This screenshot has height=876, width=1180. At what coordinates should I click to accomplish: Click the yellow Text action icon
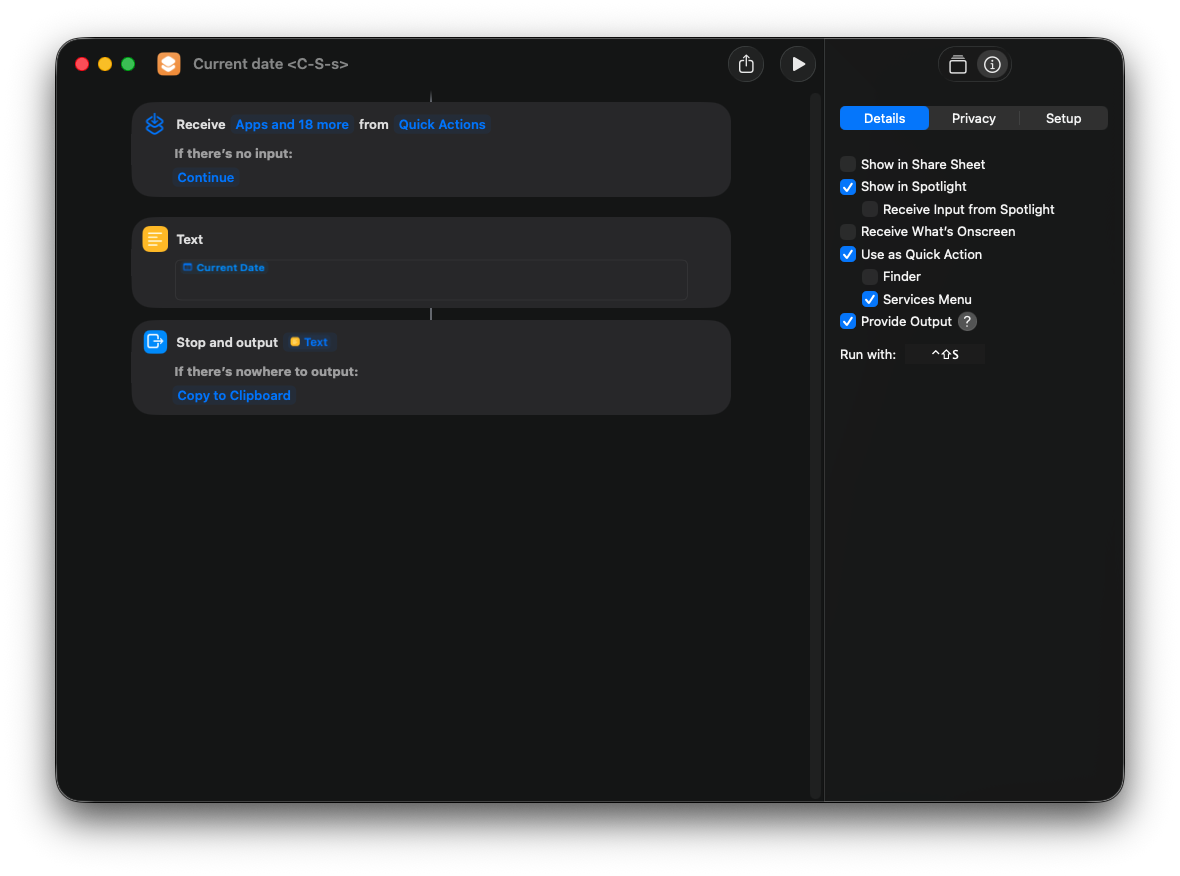point(155,239)
